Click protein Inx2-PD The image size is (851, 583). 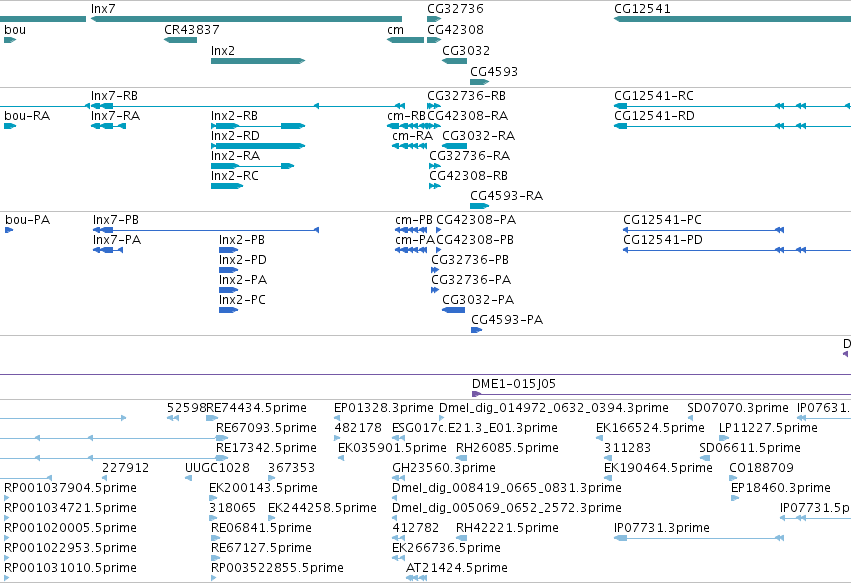tap(228, 270)
